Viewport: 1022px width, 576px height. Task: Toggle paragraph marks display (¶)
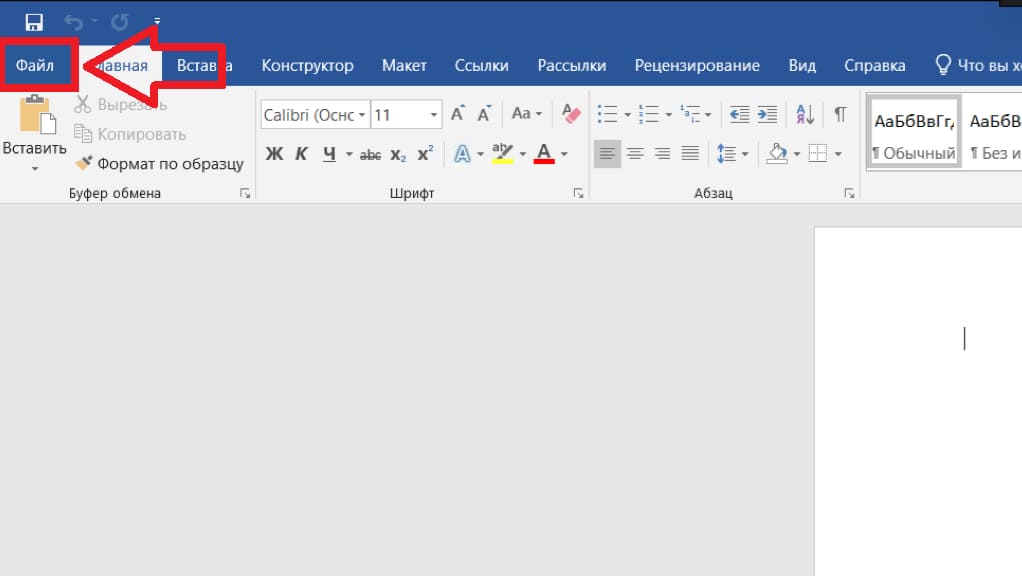coord(840,114)
